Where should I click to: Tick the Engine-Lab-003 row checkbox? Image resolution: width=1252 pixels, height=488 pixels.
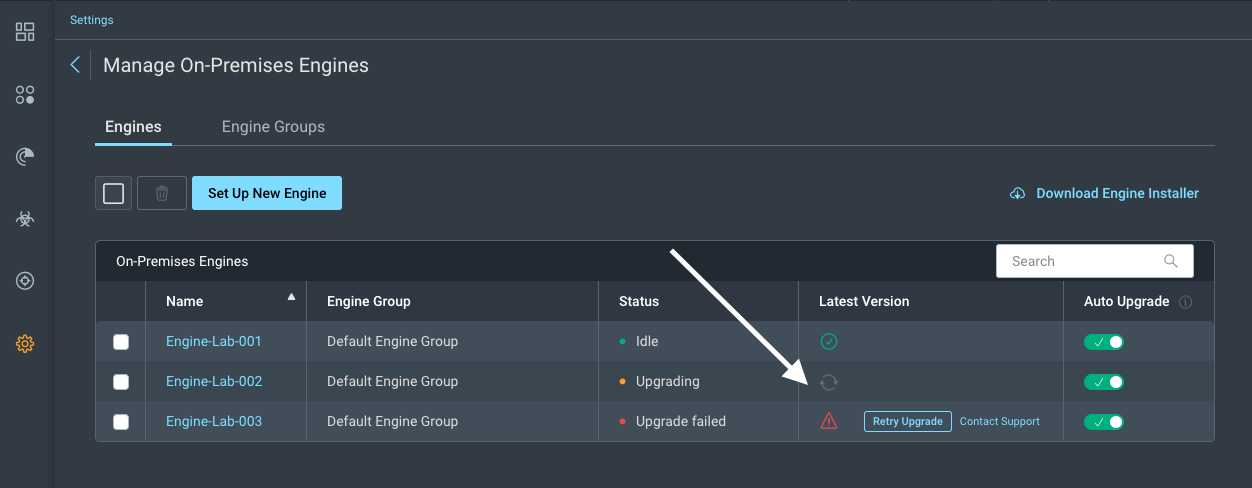pos(121,422)
